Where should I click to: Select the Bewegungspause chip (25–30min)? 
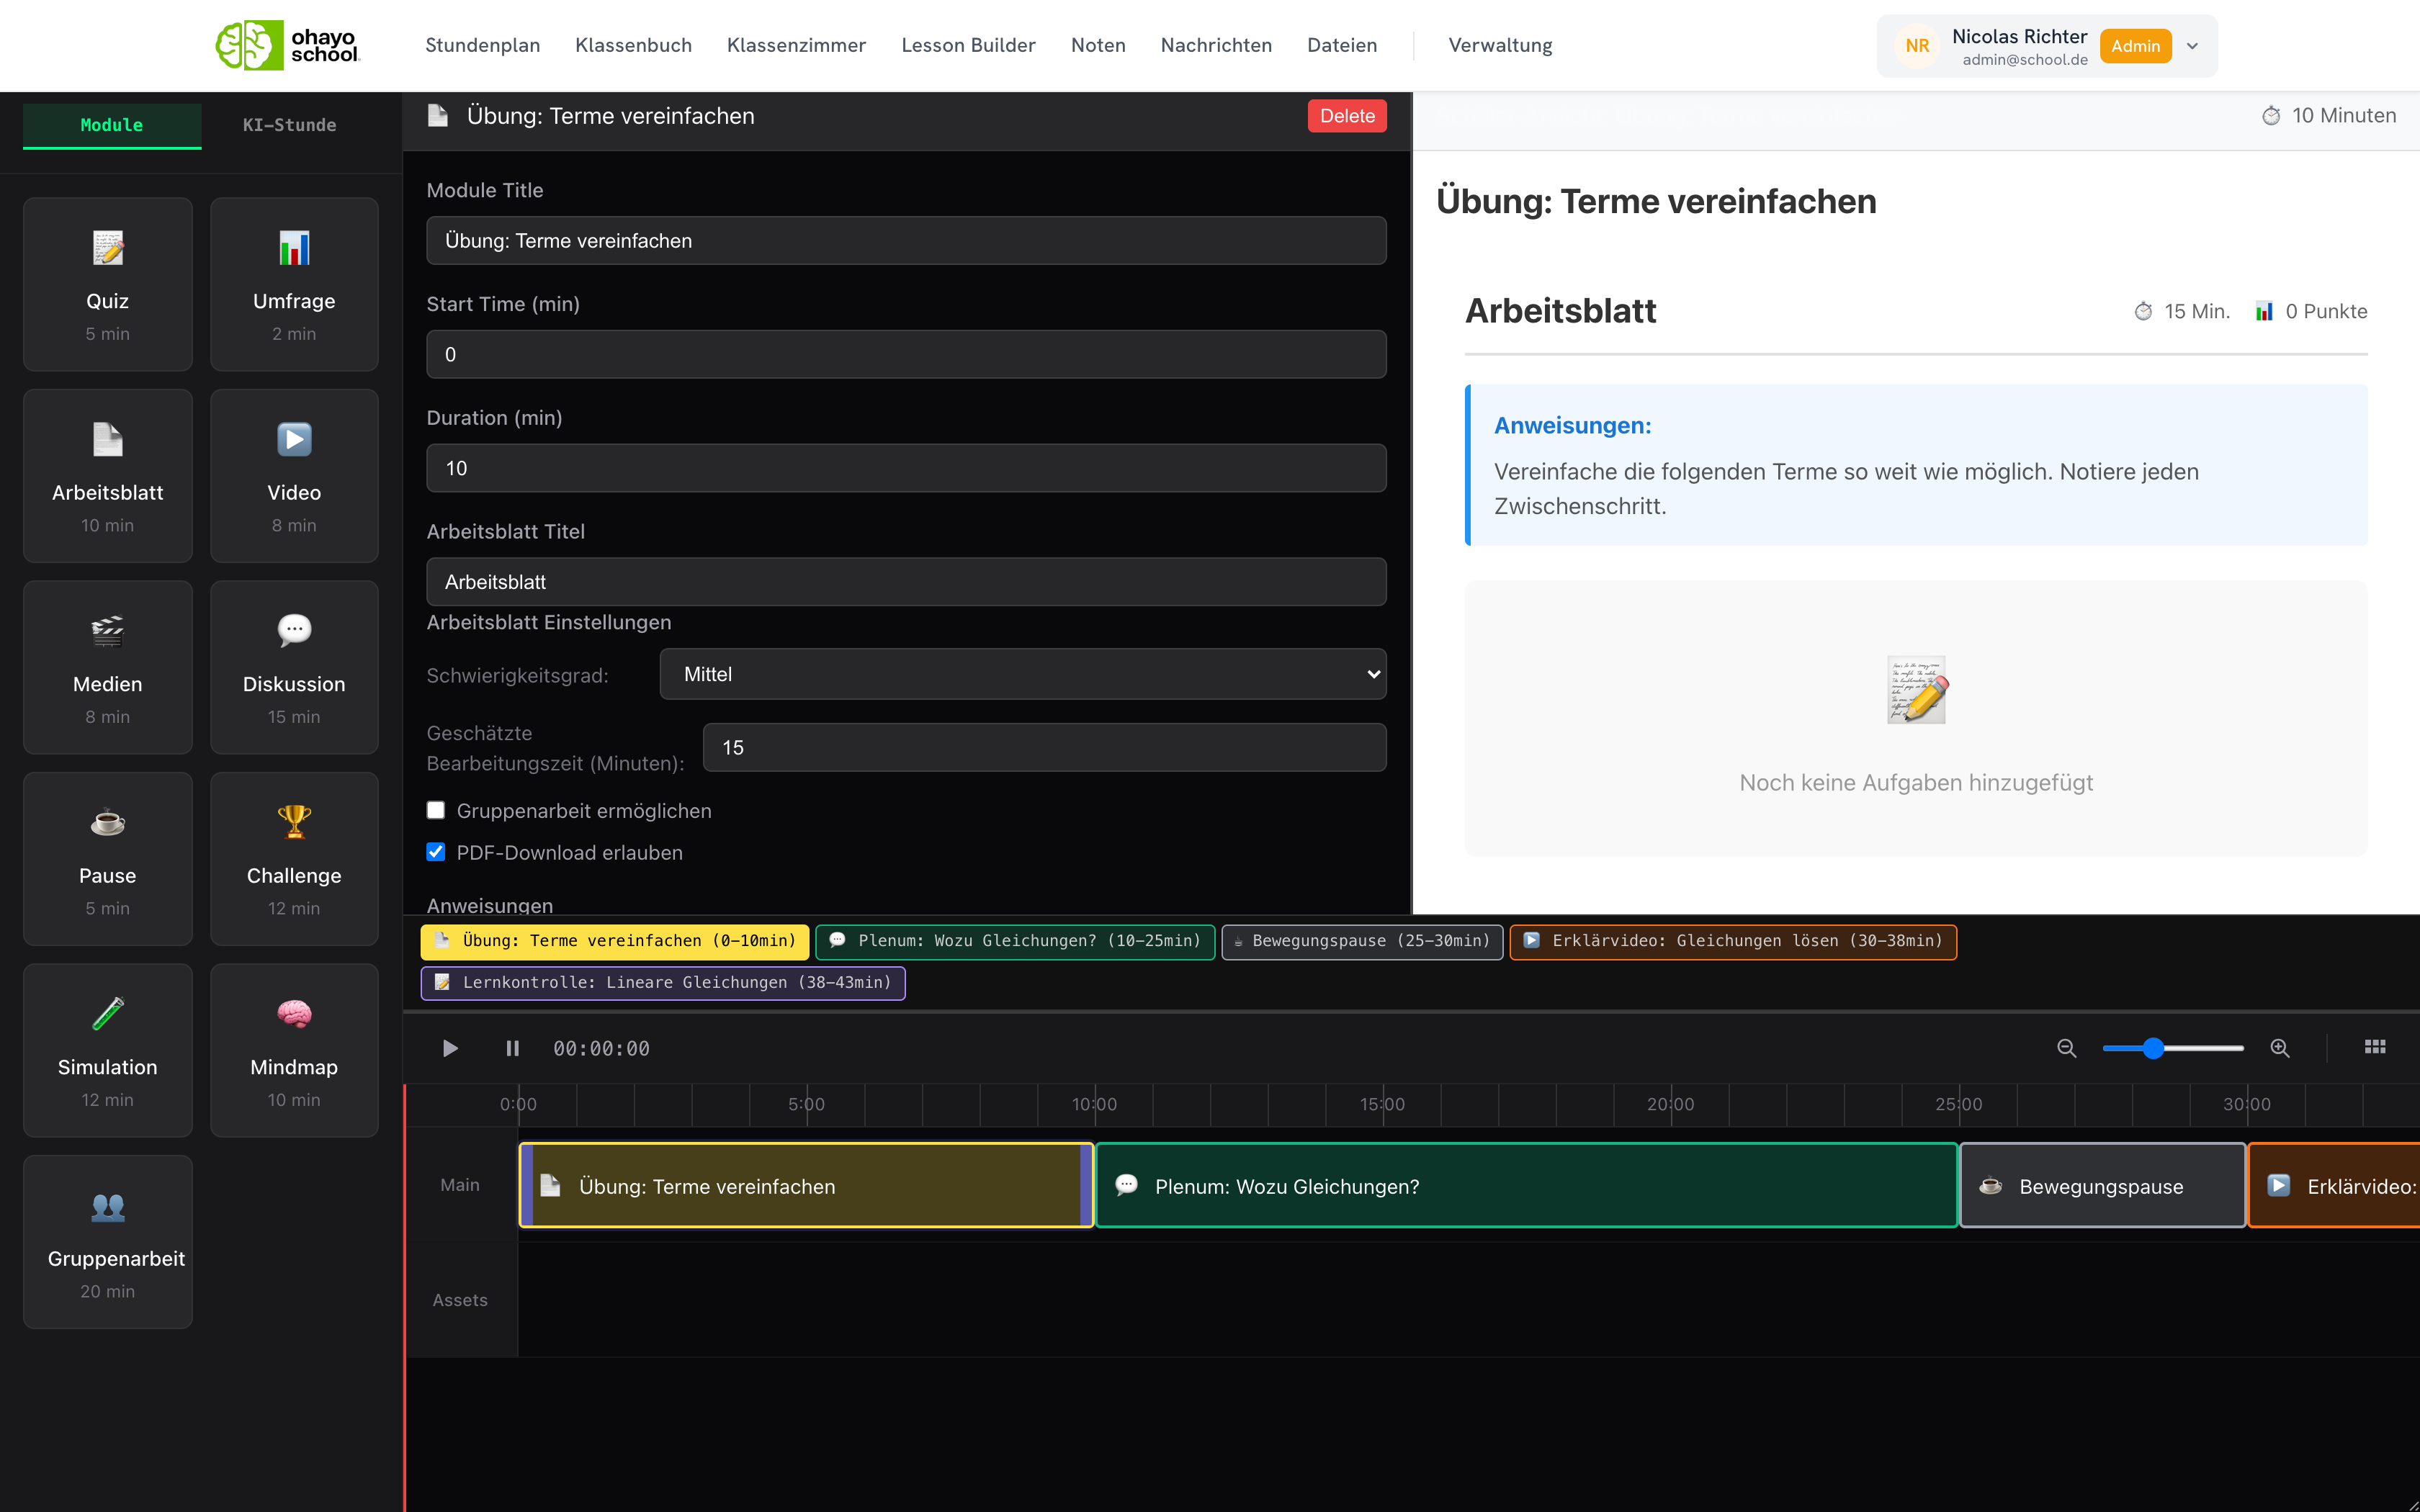1362,941
